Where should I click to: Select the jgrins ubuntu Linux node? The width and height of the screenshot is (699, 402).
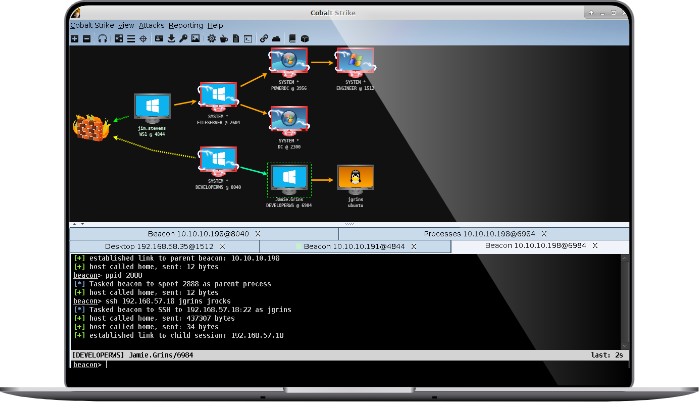(x=355, y=179)
